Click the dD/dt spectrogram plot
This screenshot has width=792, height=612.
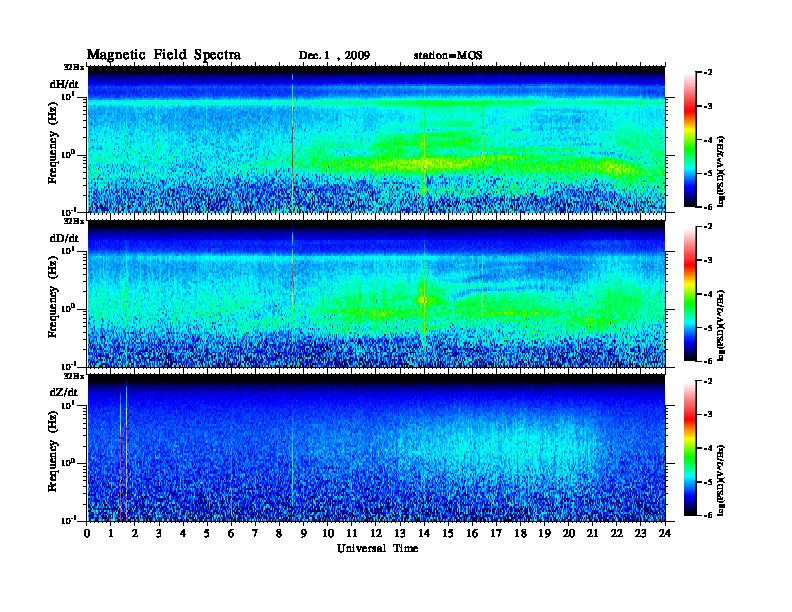[x=376, y=293]
